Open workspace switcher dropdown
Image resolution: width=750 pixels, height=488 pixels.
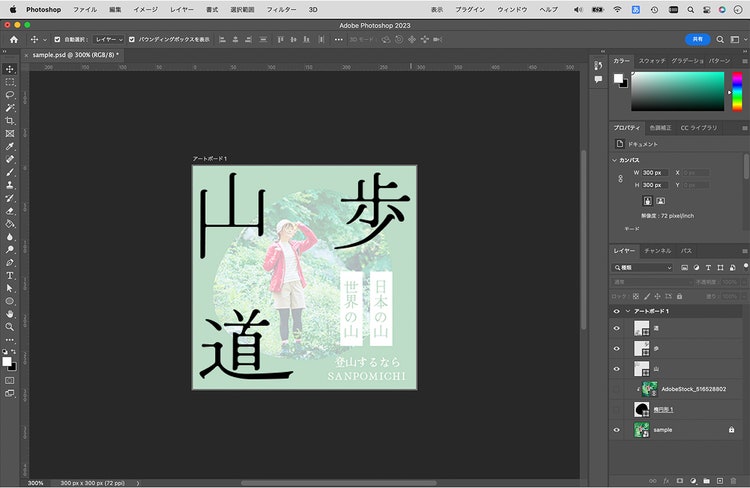point(737,40)
